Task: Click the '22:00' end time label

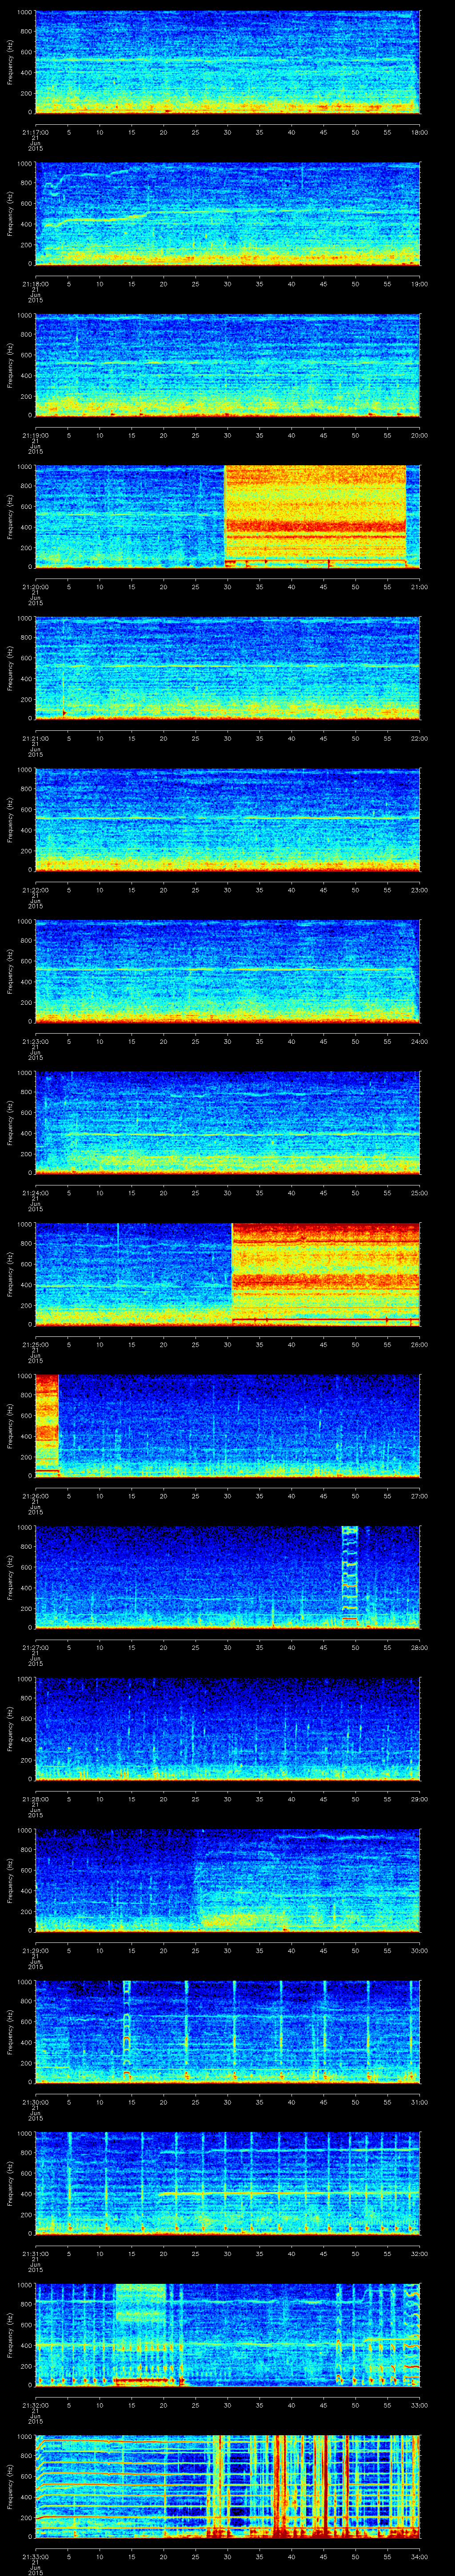Action: pos(419,737)
